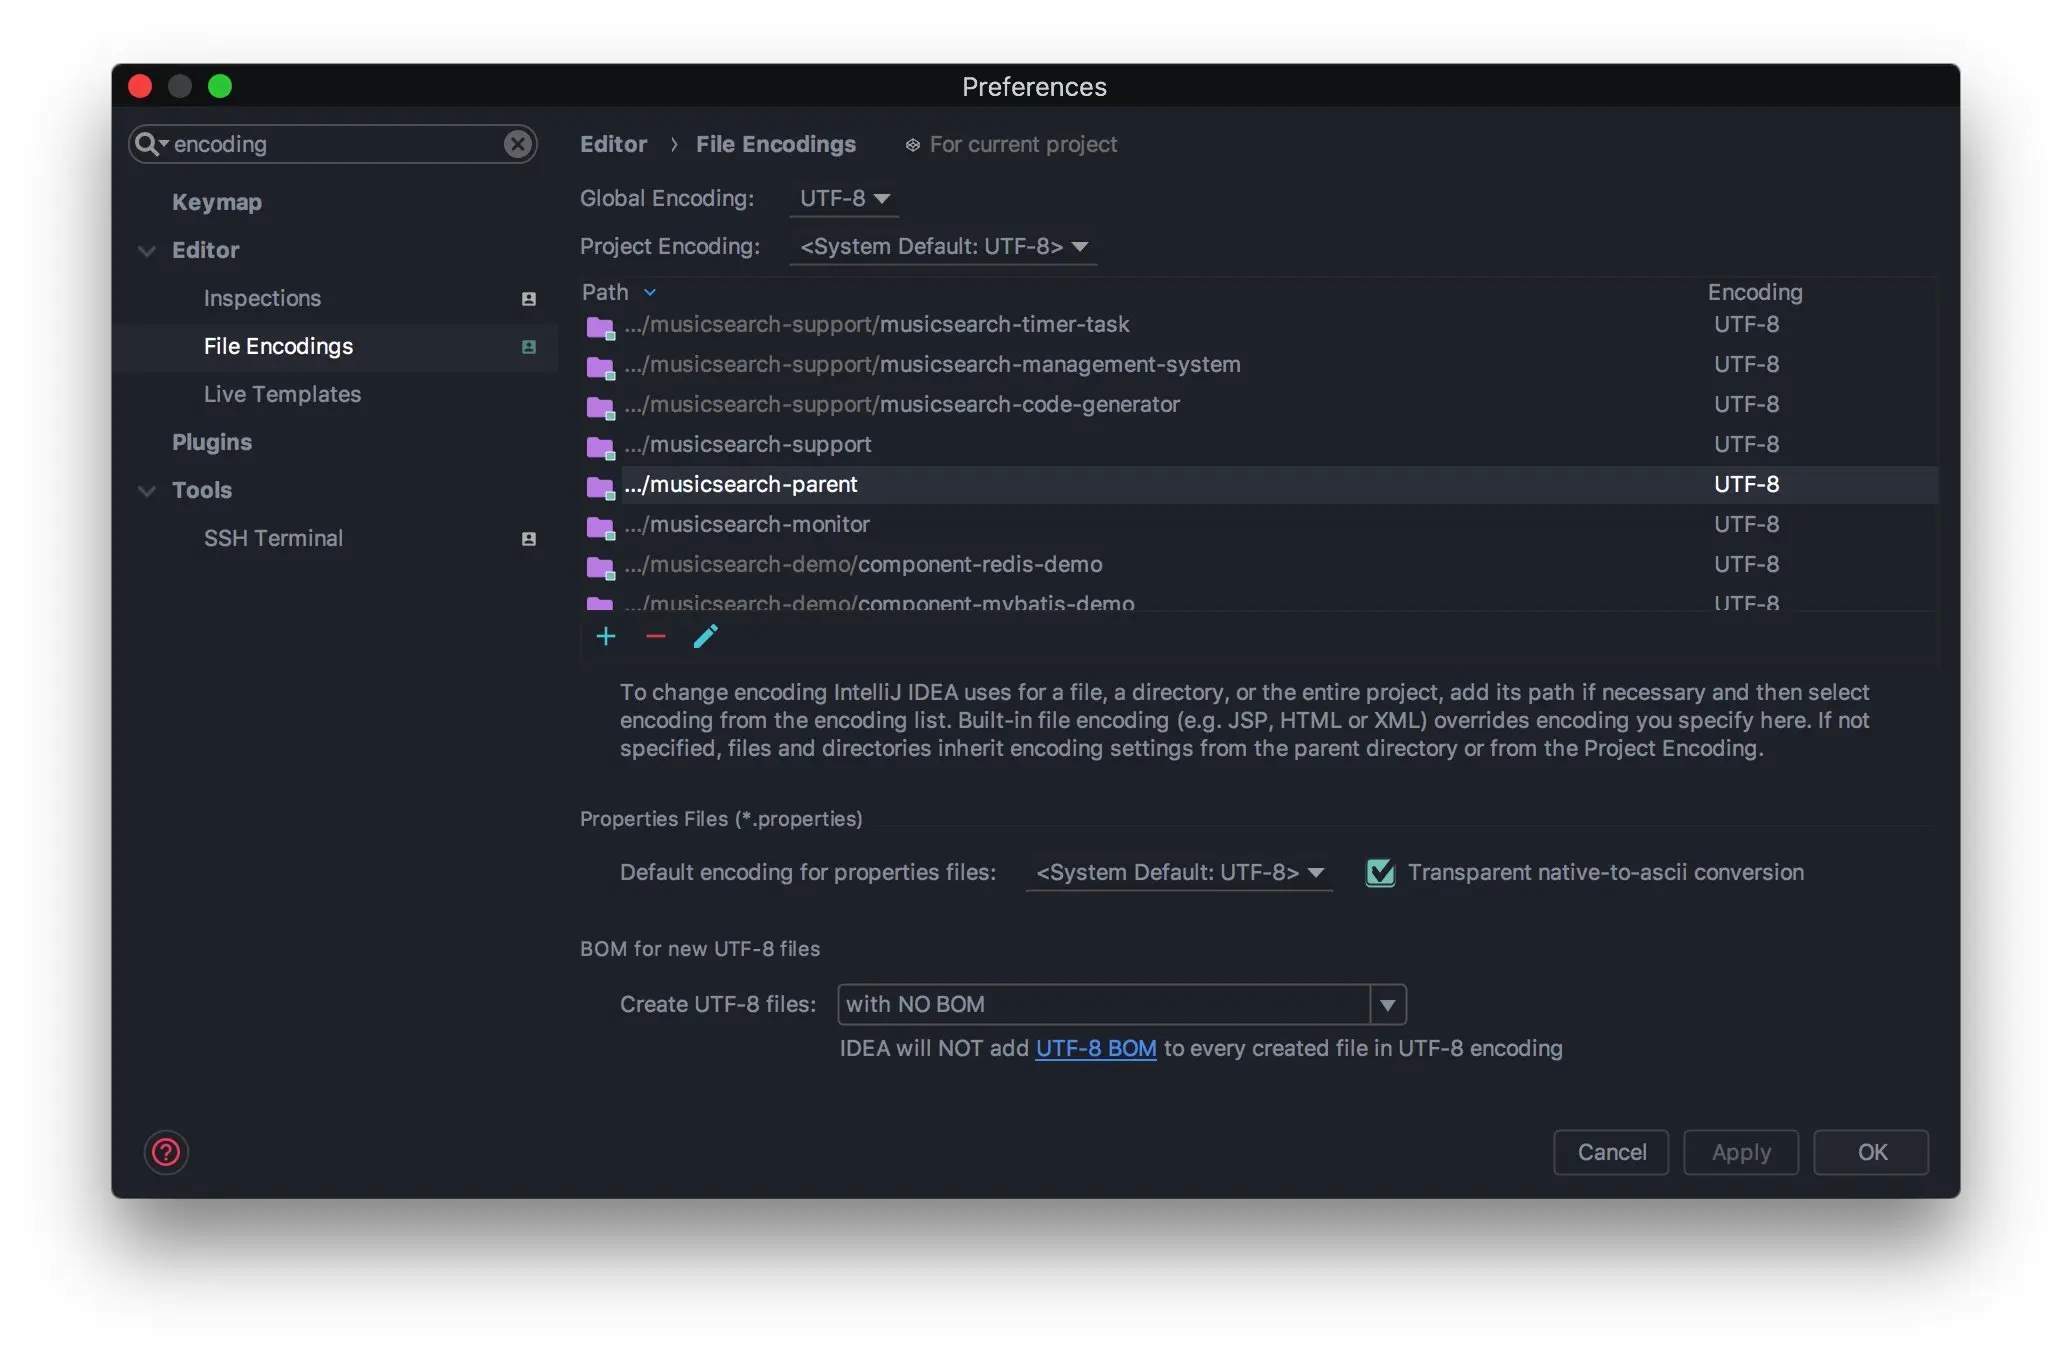
Task: Click the red remove path minus icon
Action: tap(656, 637)
